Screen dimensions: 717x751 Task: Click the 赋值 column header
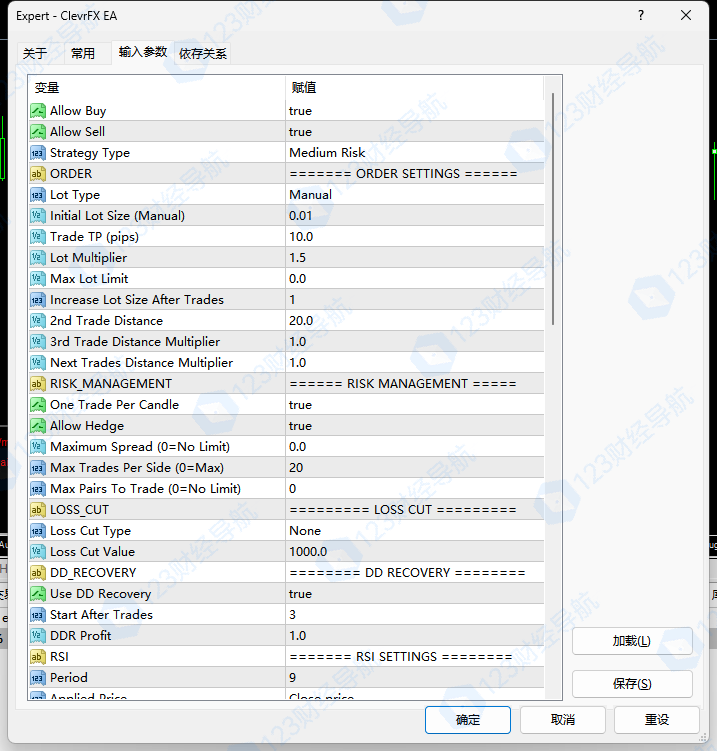click(415, 88)
